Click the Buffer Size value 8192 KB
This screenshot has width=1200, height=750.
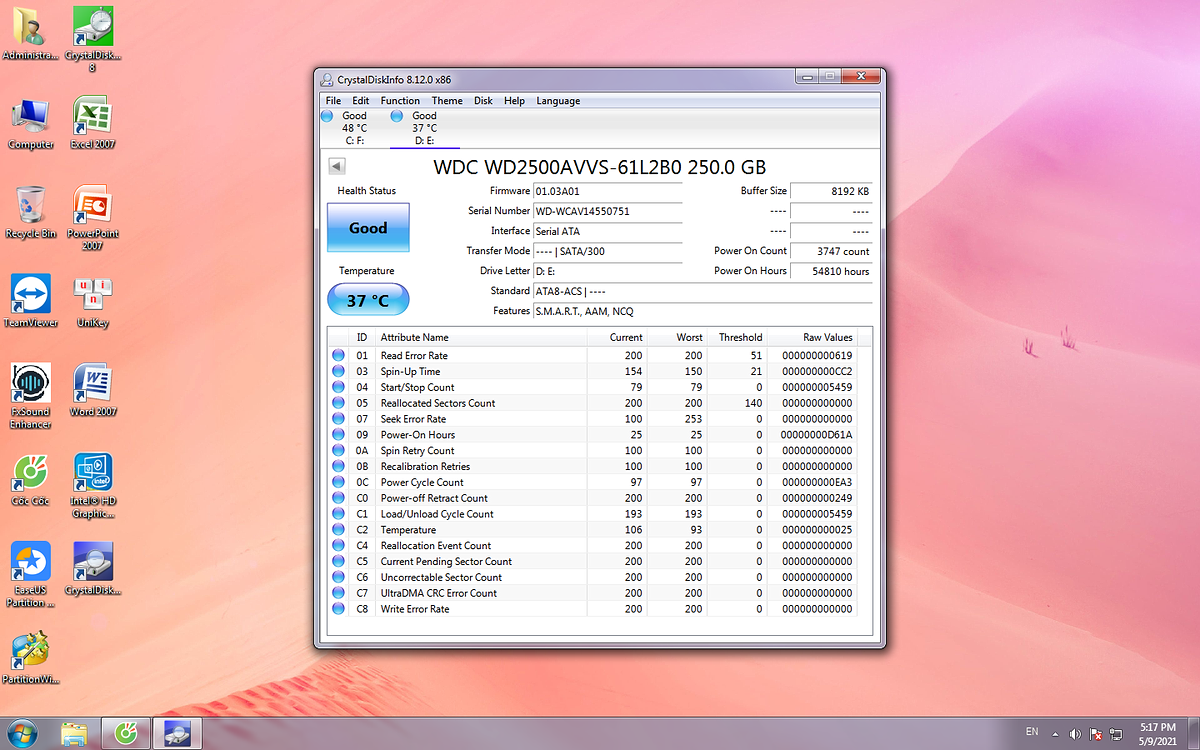click(831, 191)
